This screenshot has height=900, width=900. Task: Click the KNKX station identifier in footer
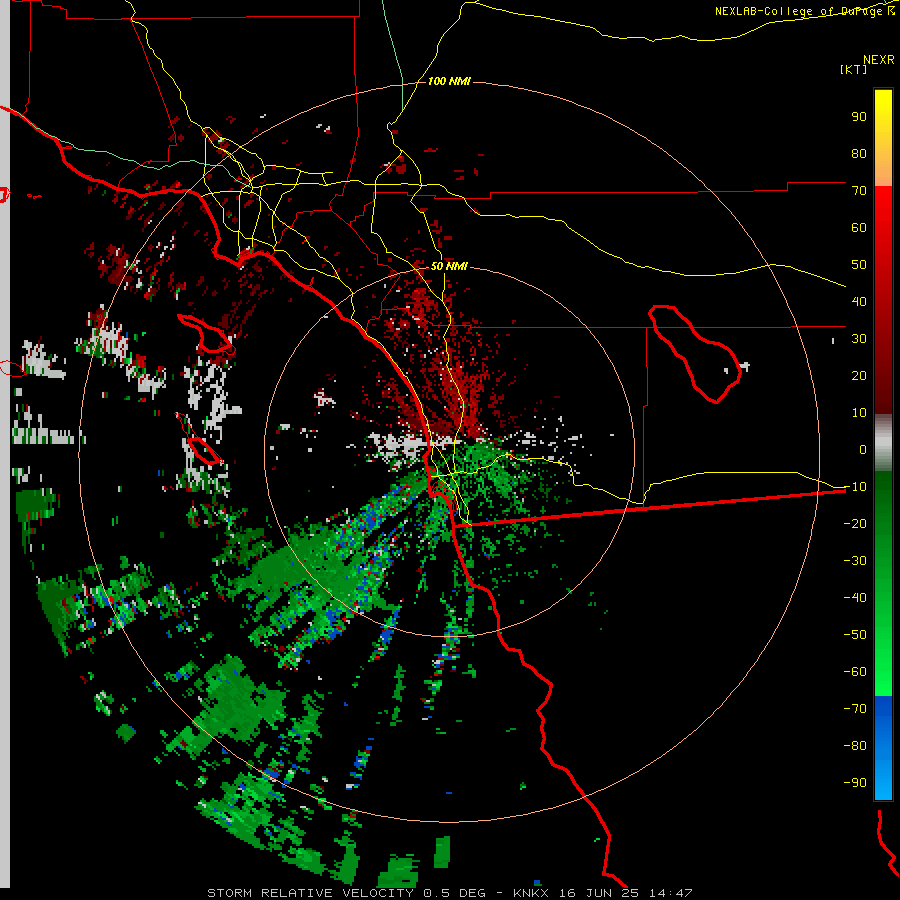pos(532,893)
